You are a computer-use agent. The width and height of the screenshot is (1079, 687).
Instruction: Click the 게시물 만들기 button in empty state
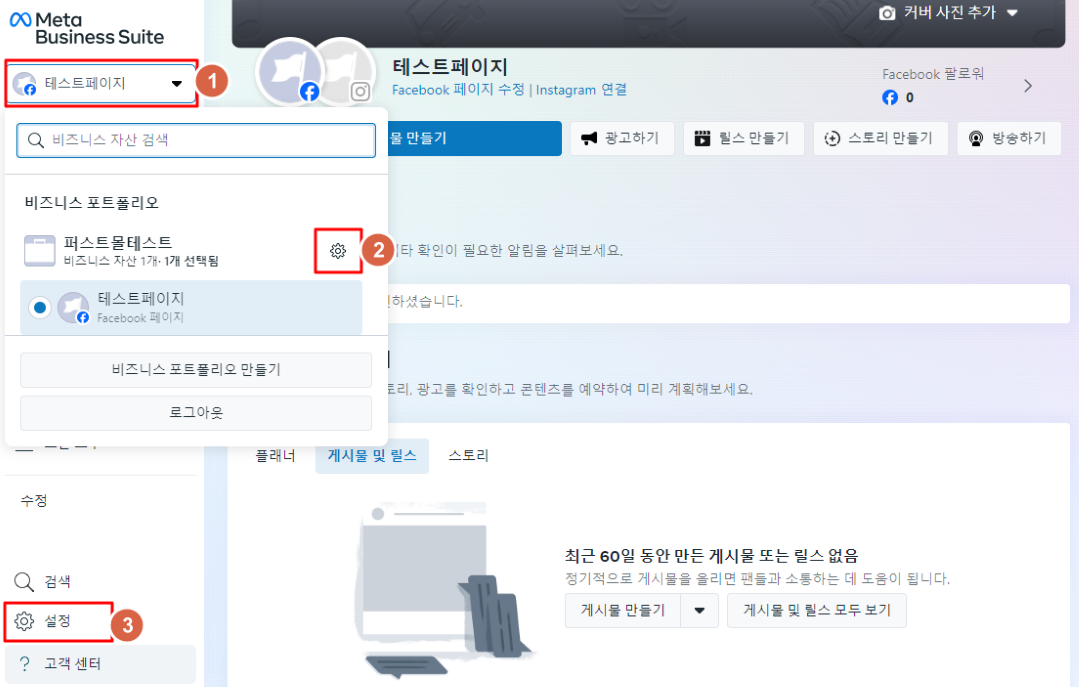623,611
